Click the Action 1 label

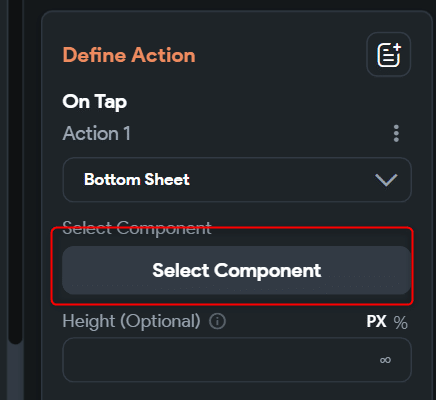point(96,134)
